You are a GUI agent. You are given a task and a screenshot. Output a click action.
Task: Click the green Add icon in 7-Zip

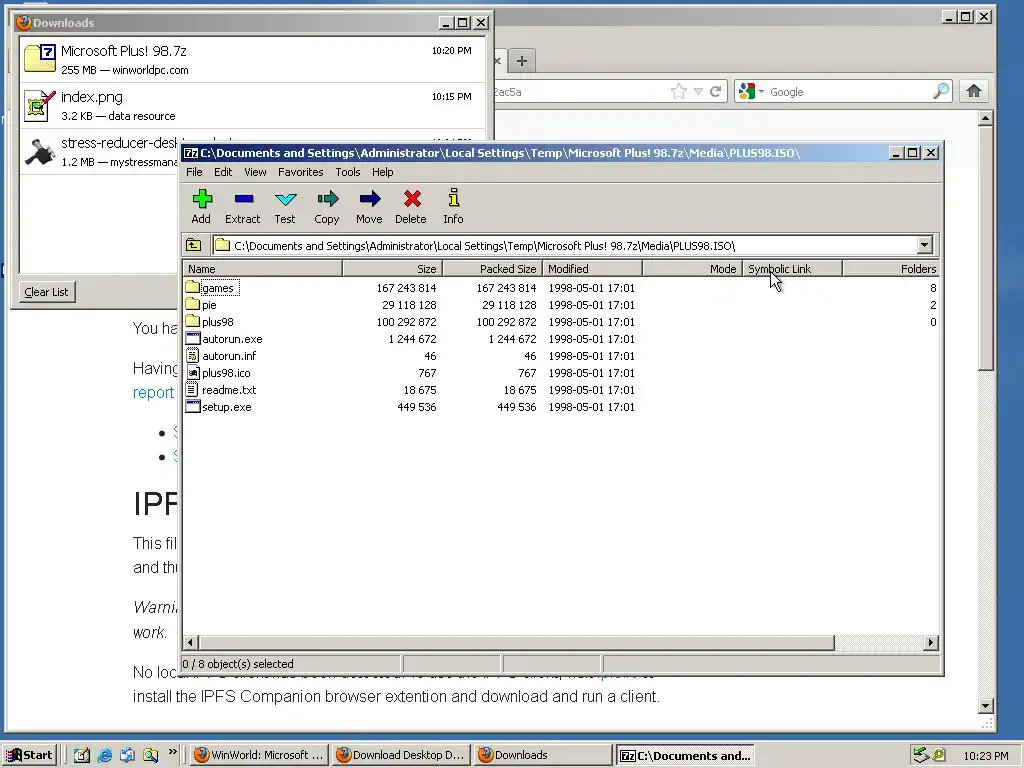click(202, 199)
